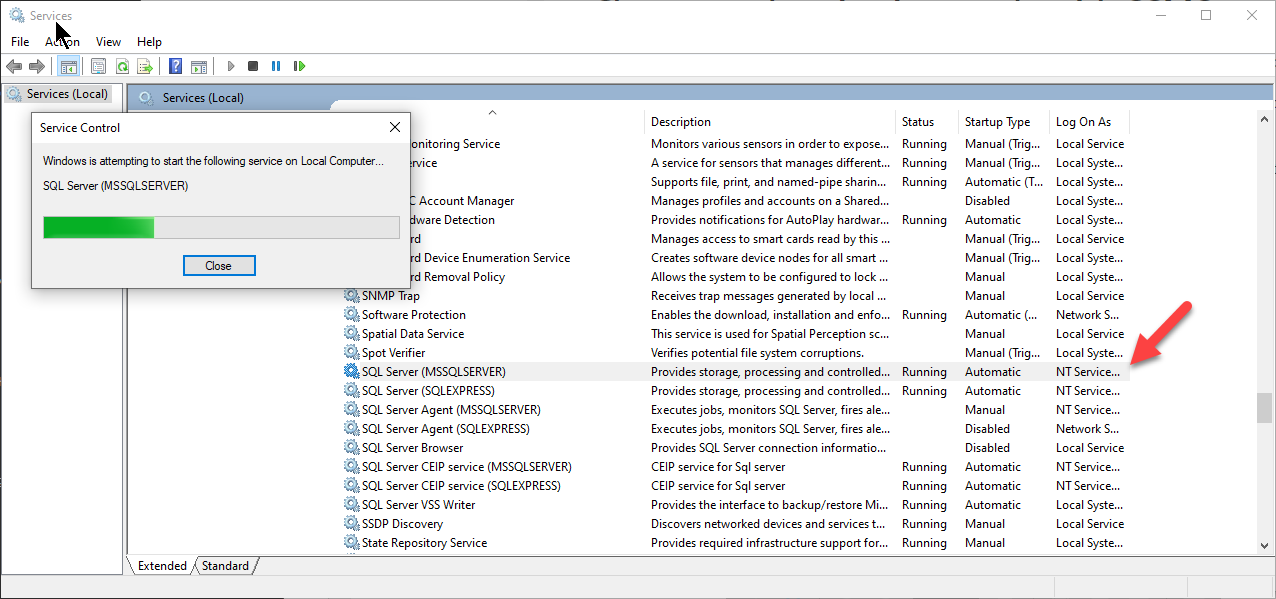Screen dimensions: 1276x599
Task: Switch to the Services (Local) tab
Action: [x=58, y=93]
